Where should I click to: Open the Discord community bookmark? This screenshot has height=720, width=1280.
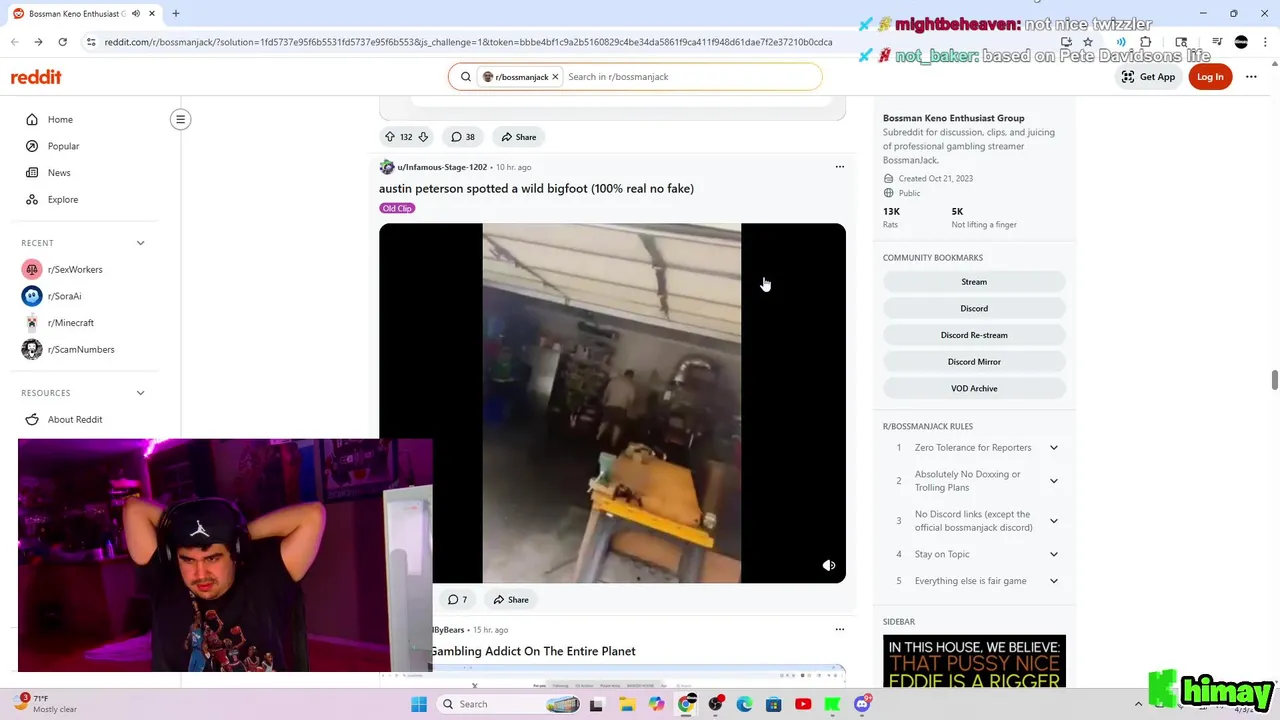974,309
